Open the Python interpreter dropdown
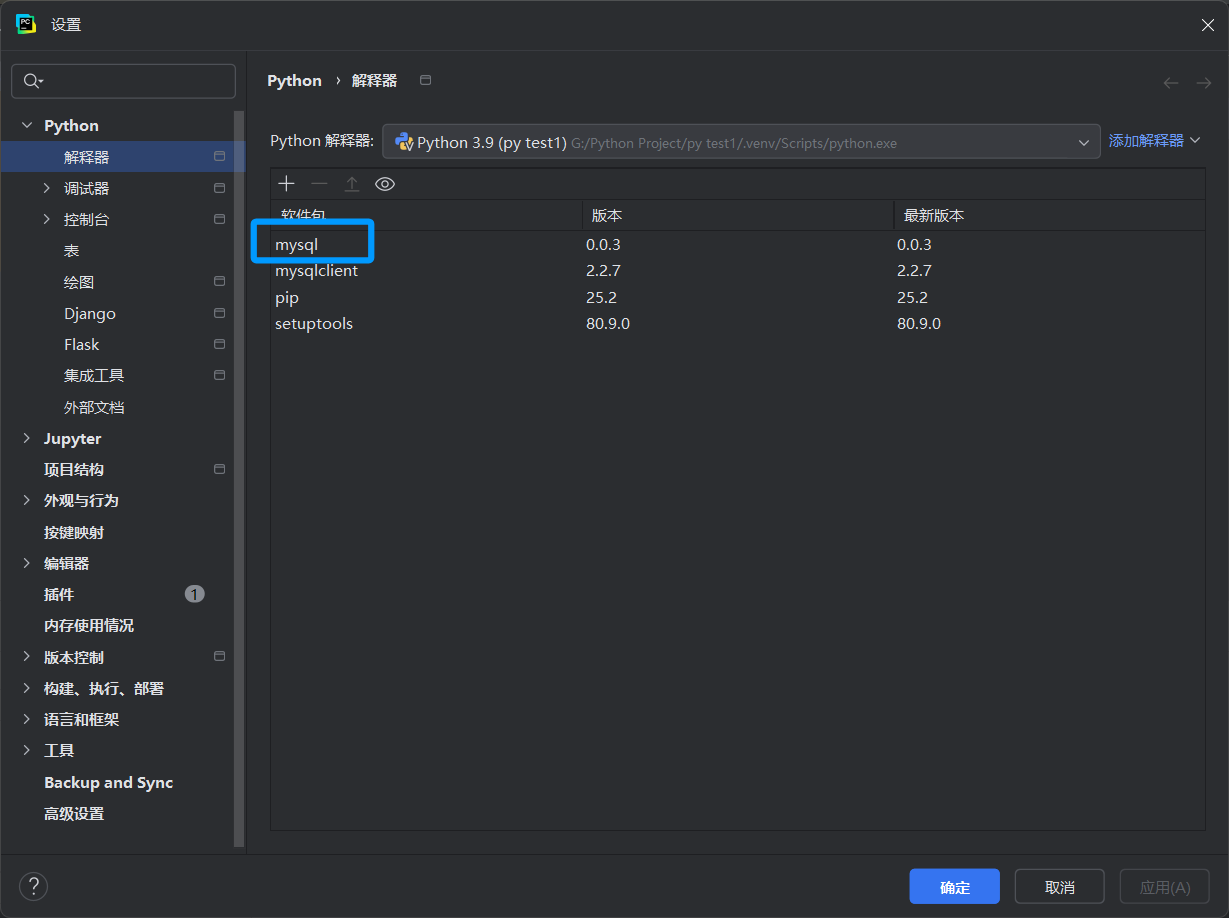1229x918 pixels. click(741, 142)
